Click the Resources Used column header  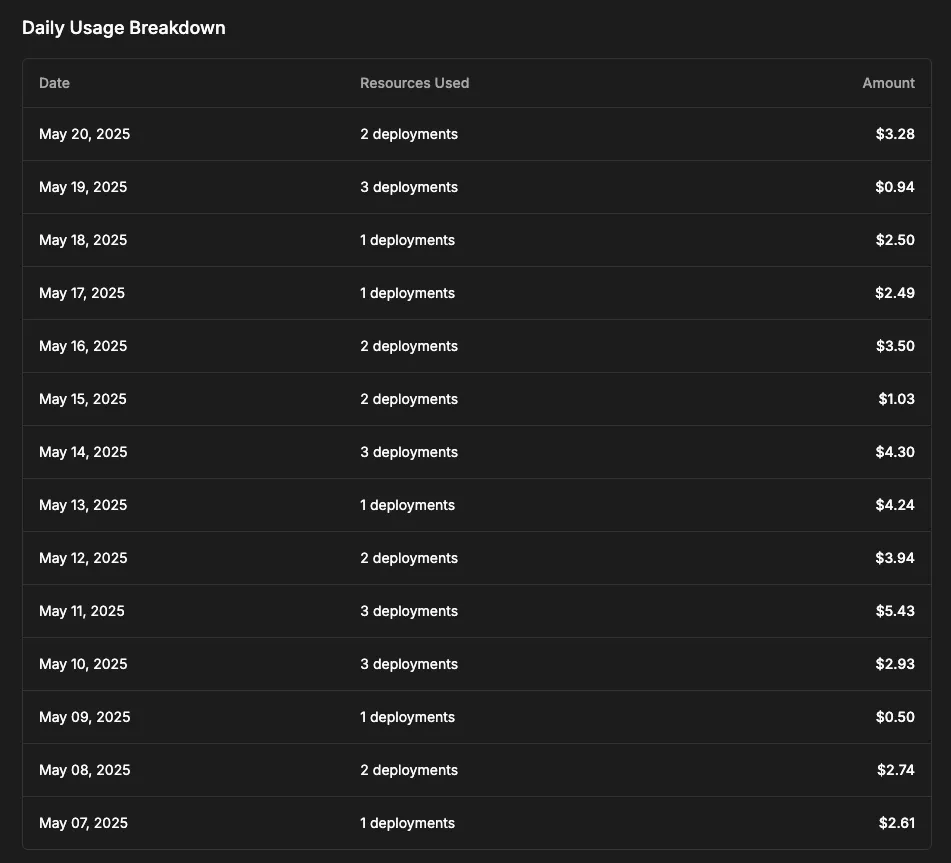(414, 83)
